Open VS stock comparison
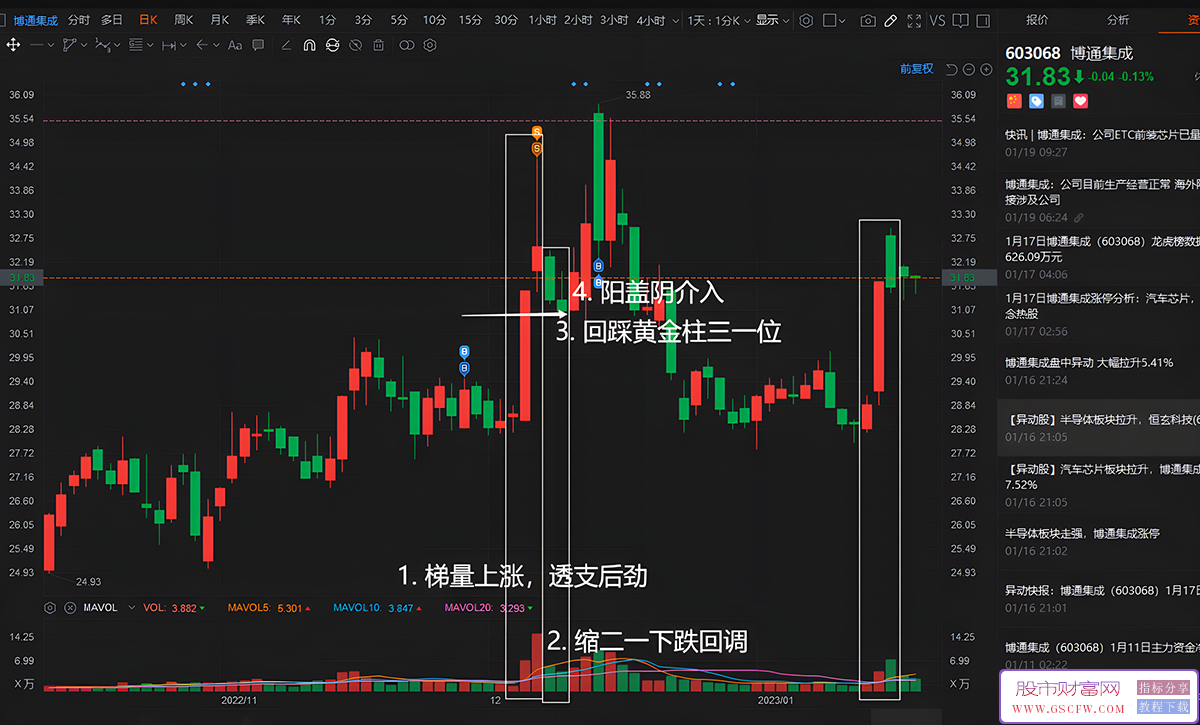Image resolution: width=1200 pixels, height=725 pixels. click(937, 20)
